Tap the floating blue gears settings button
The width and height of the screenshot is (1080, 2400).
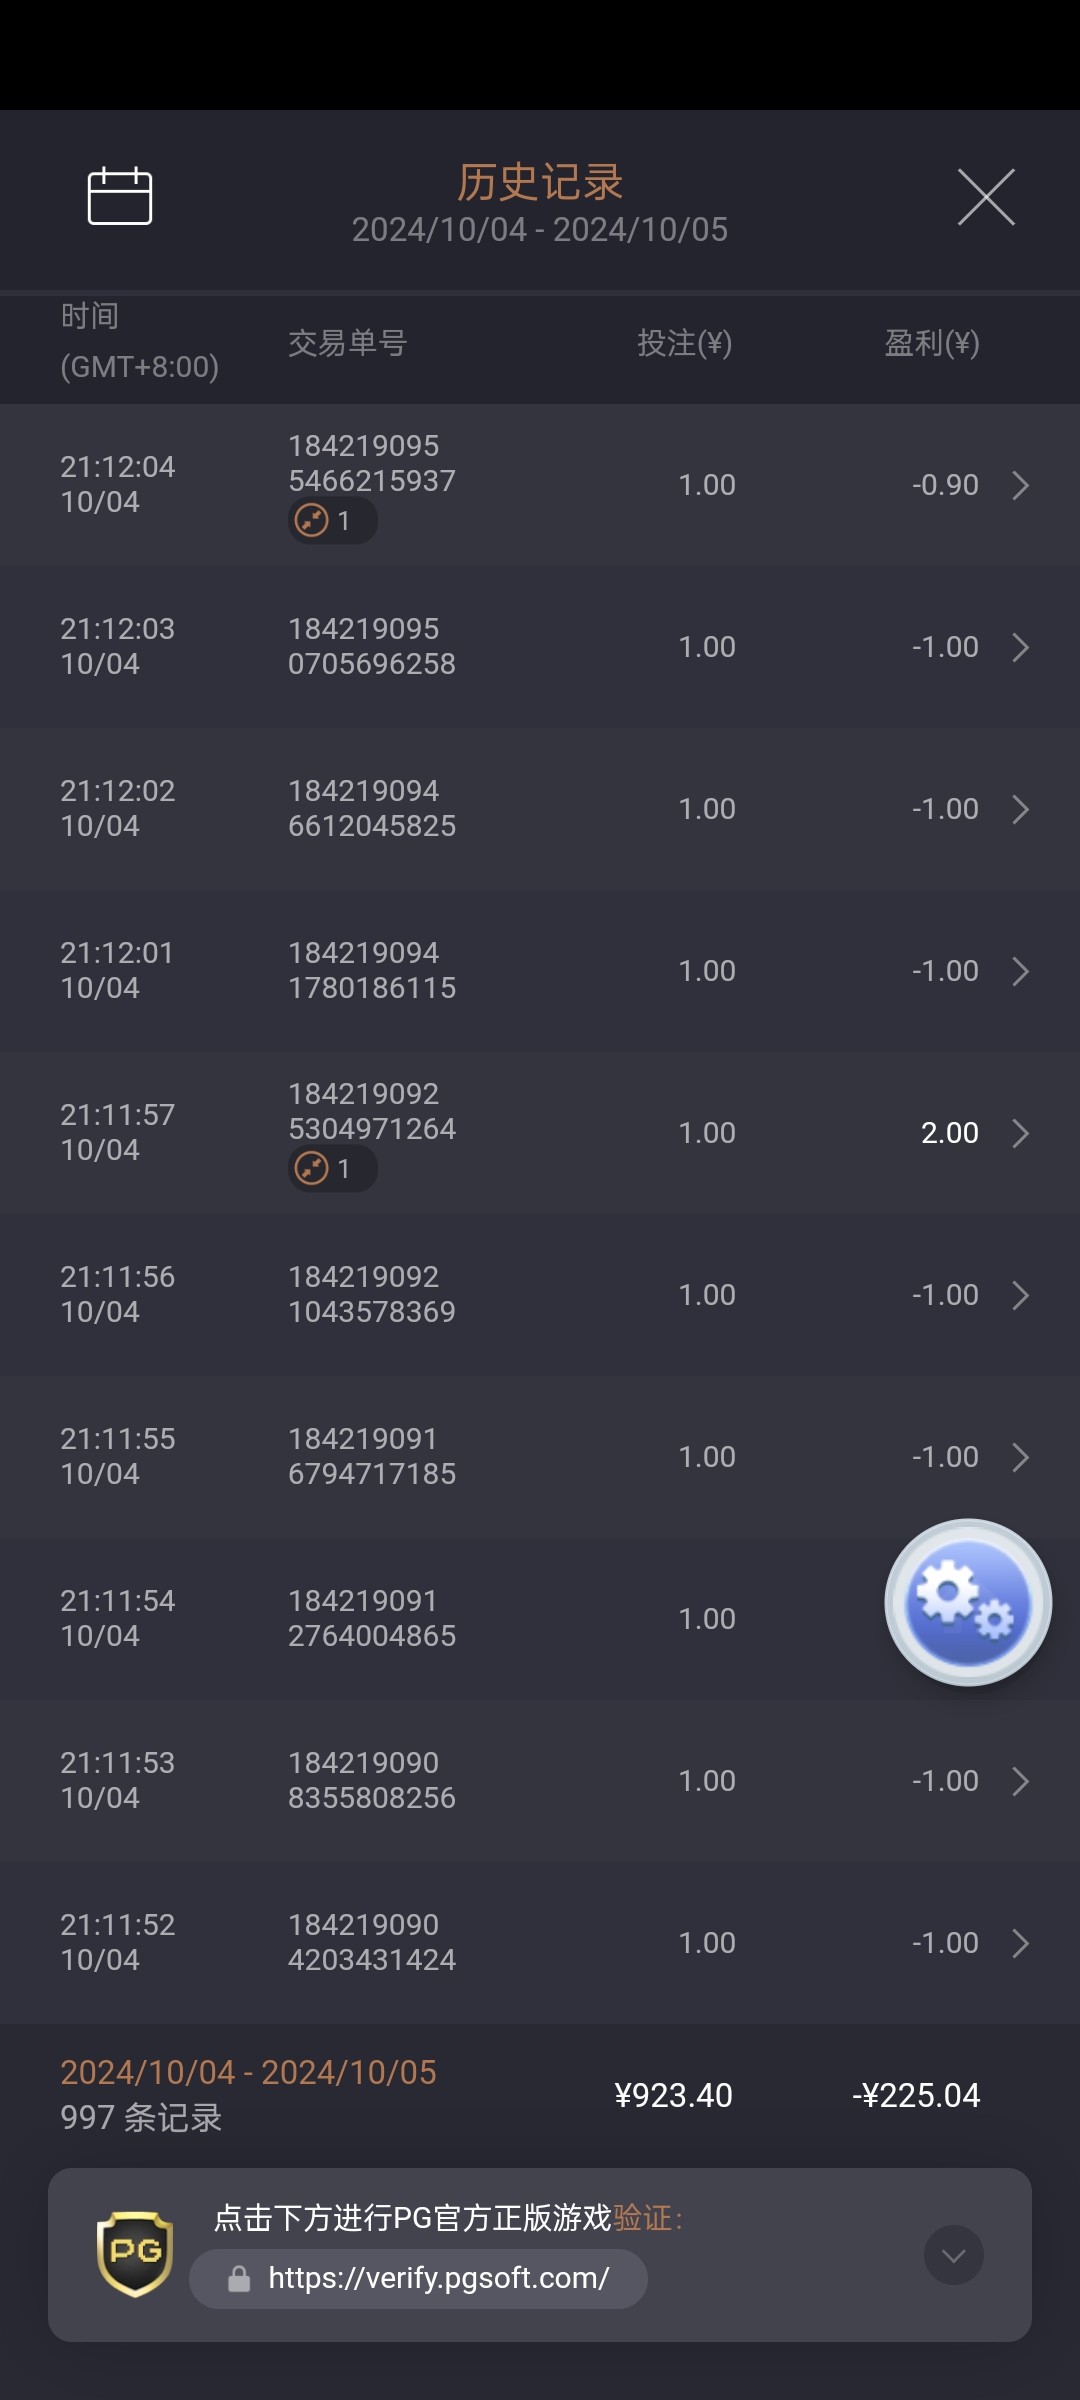point(968,1602)
